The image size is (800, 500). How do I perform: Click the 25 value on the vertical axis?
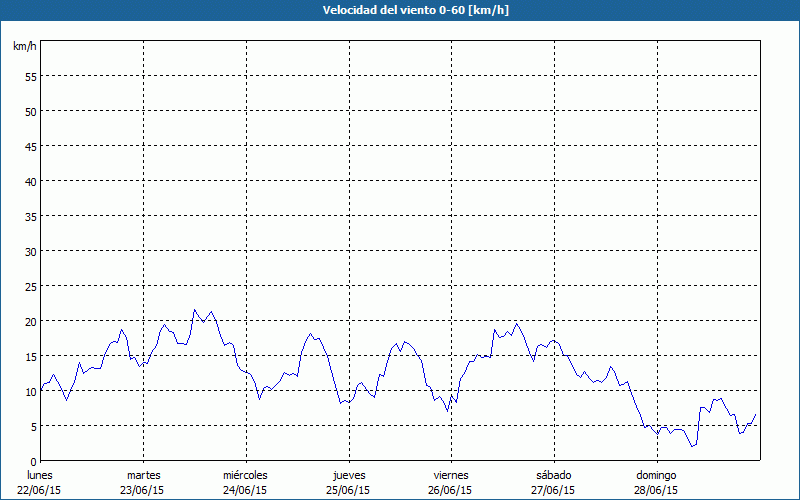(30, 286)
